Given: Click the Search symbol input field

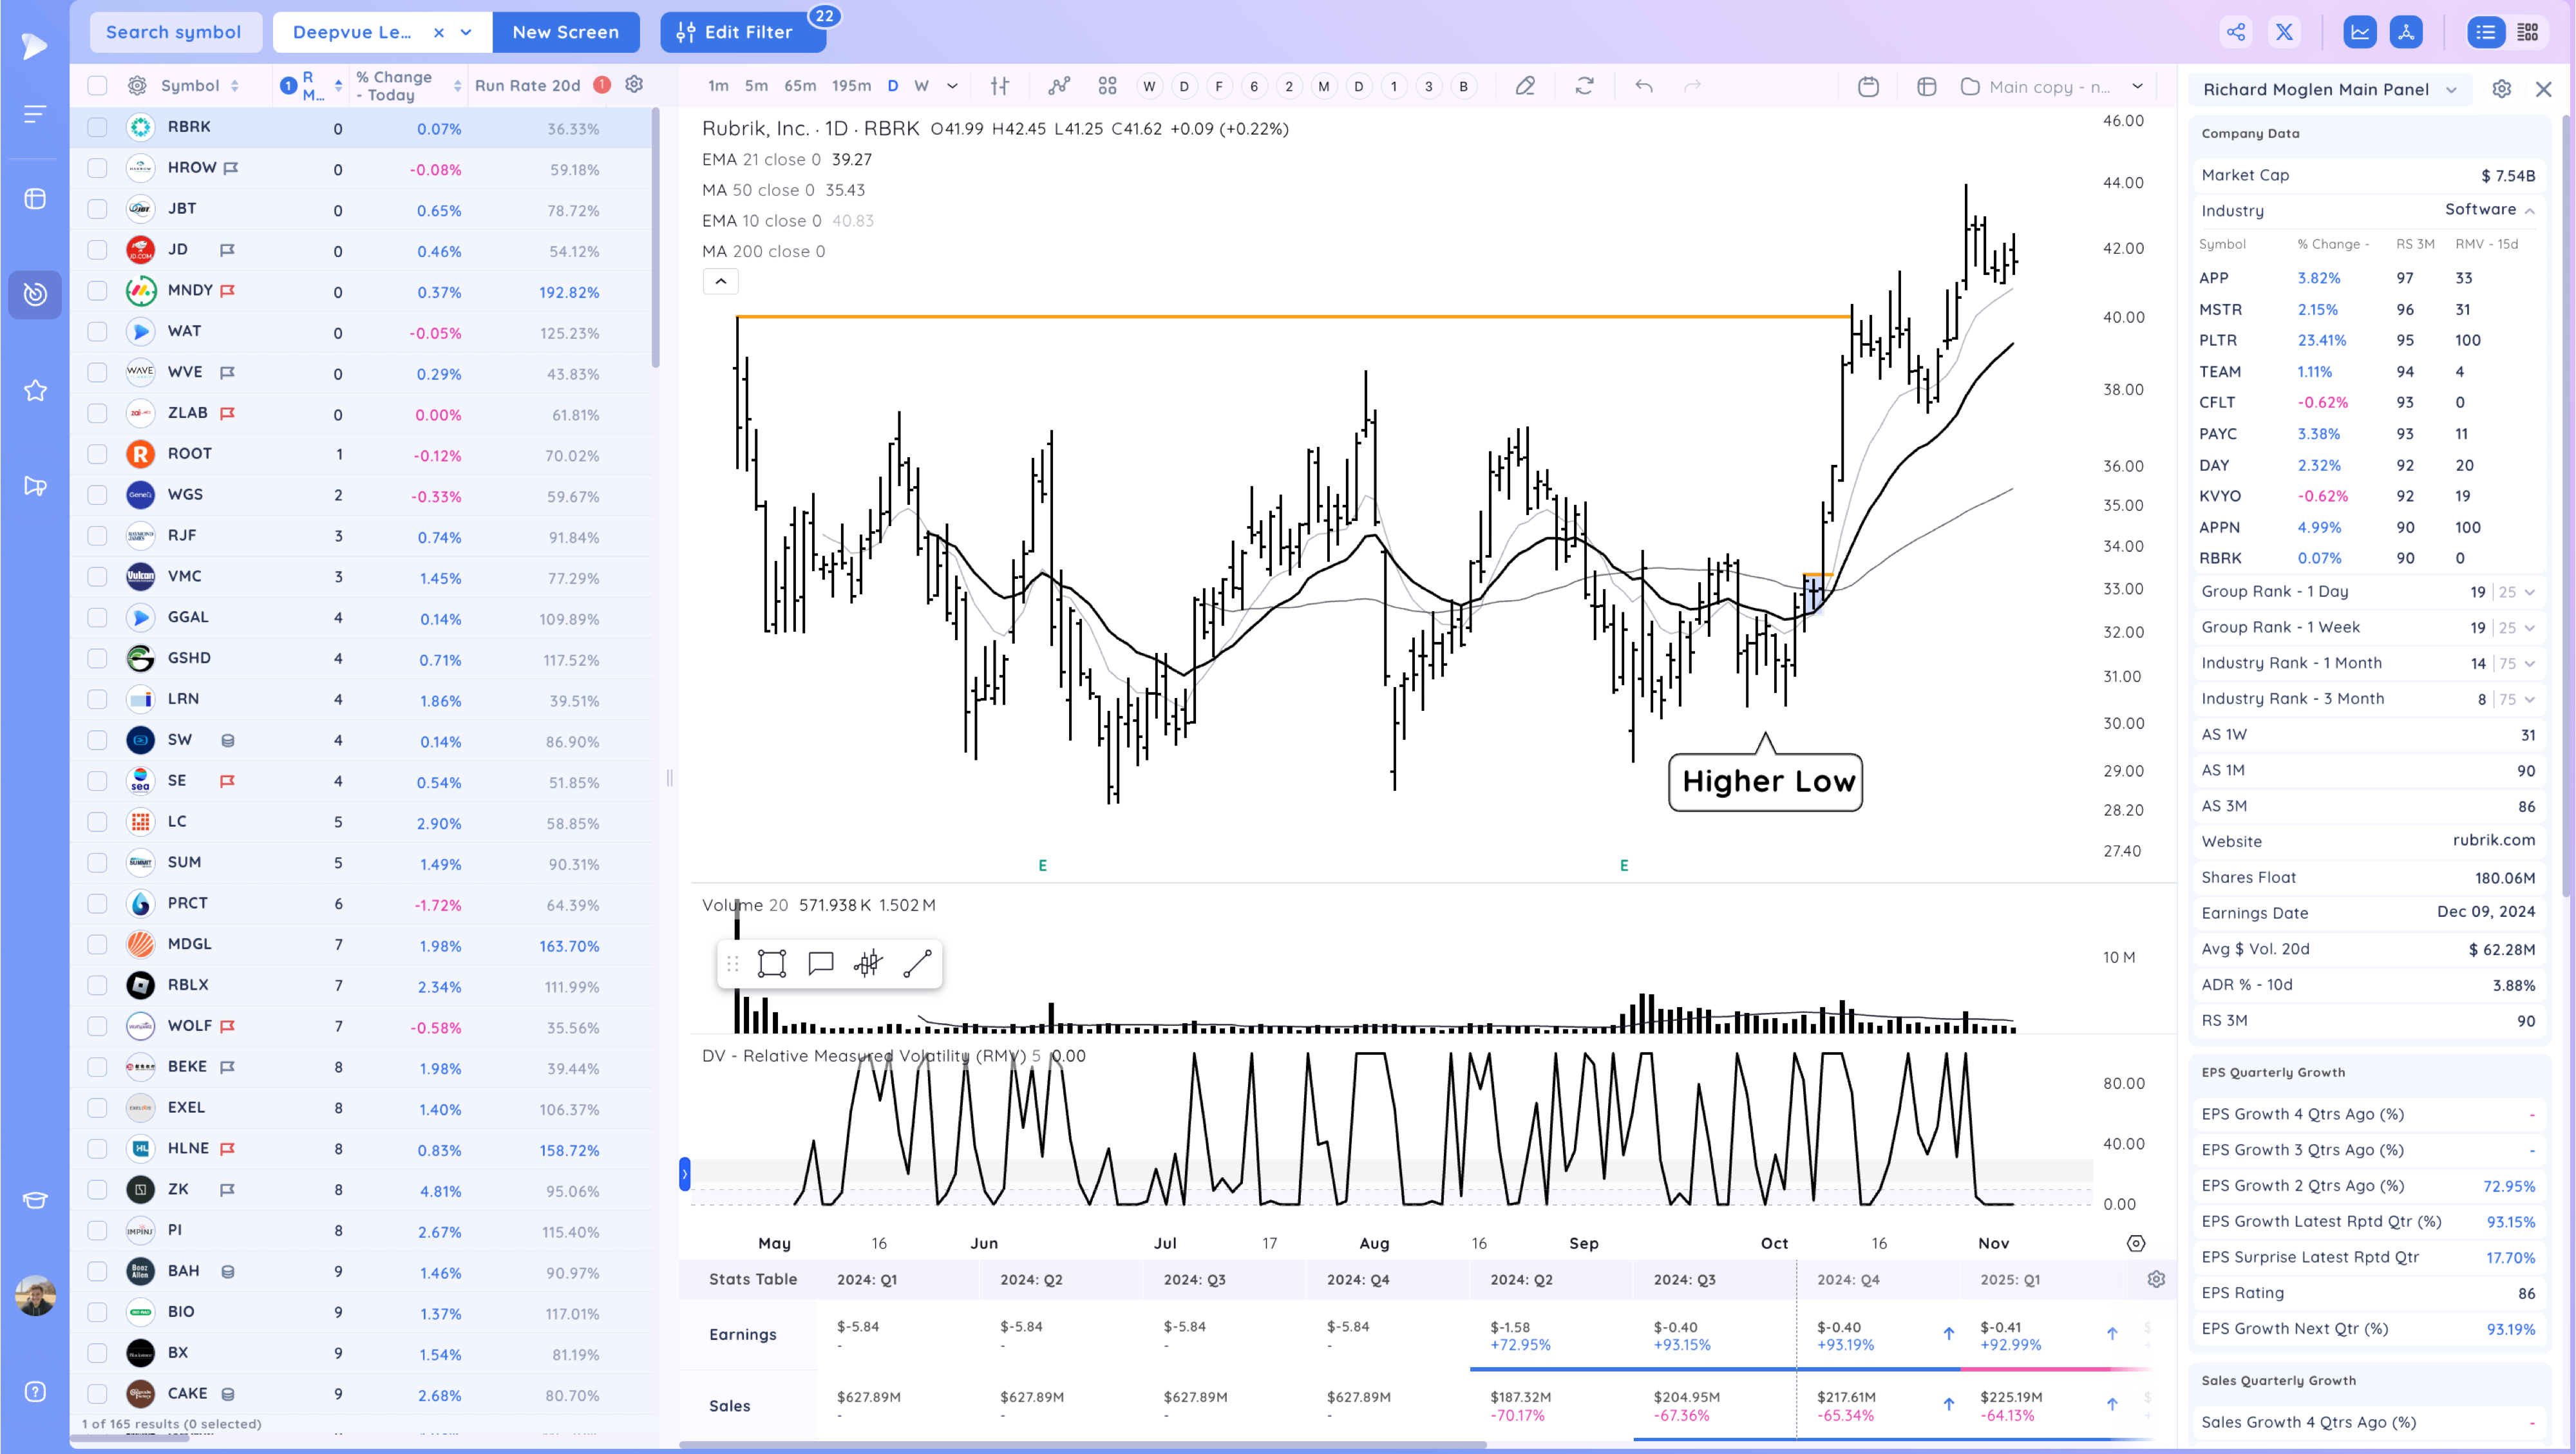Looking at the screenshot, I should (x=175, y=32).
